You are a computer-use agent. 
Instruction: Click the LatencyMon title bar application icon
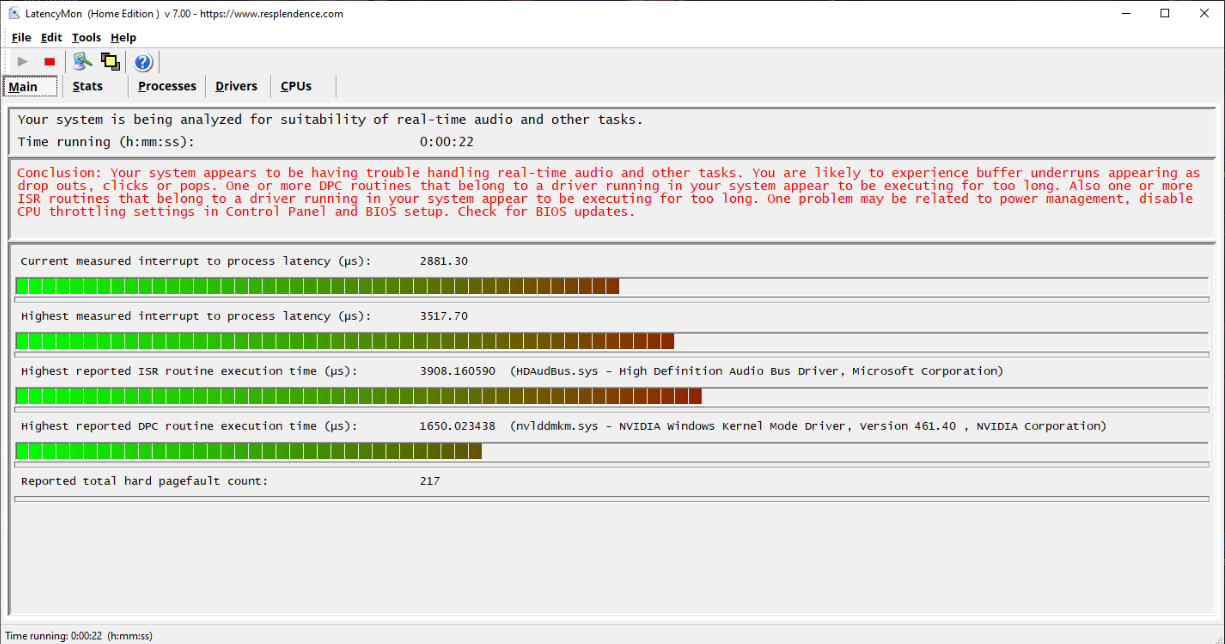tap(15, 13)
